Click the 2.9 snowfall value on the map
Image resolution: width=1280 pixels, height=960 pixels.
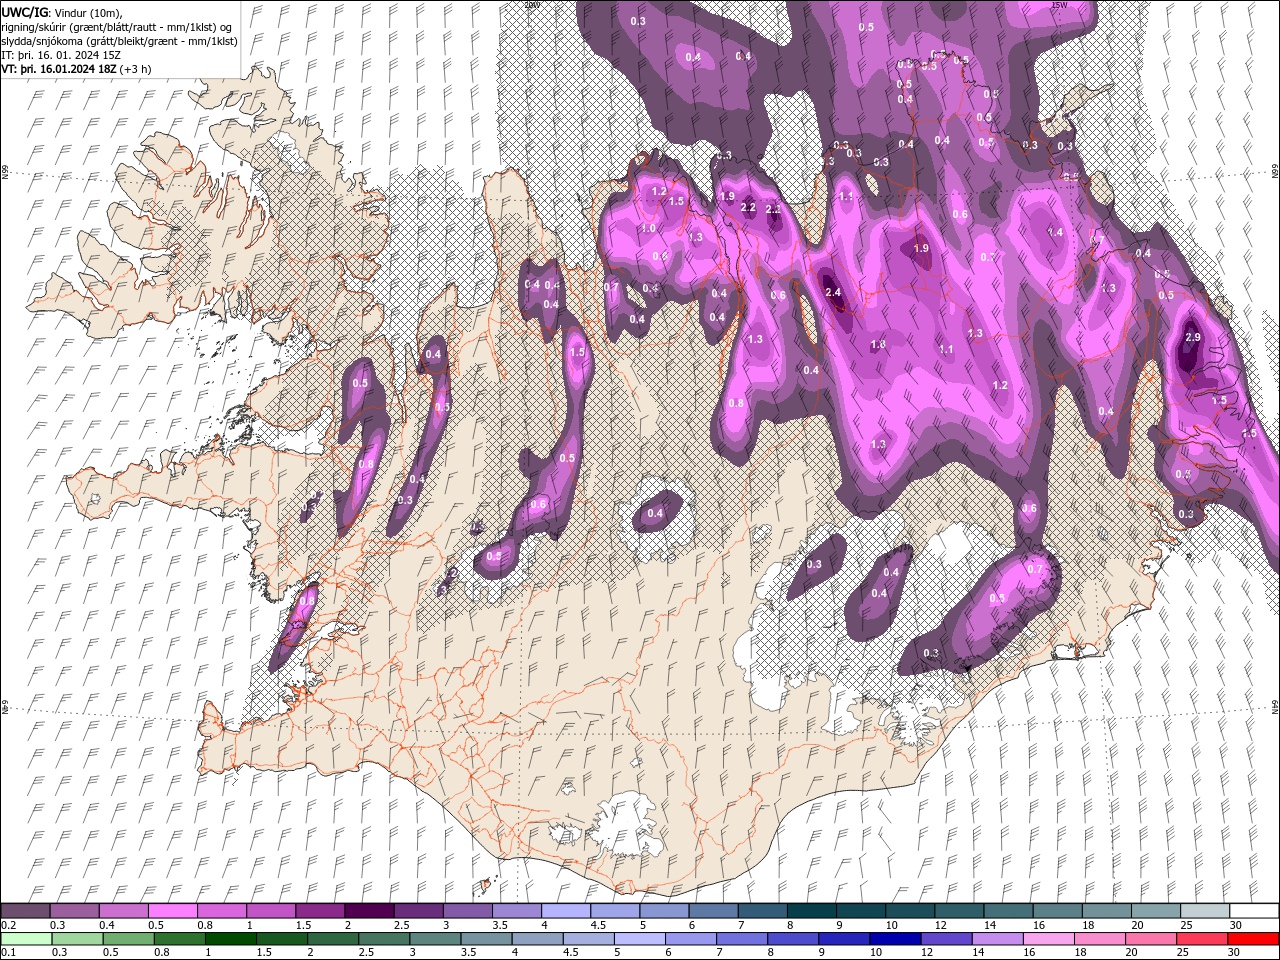[x=1192, y=338]
